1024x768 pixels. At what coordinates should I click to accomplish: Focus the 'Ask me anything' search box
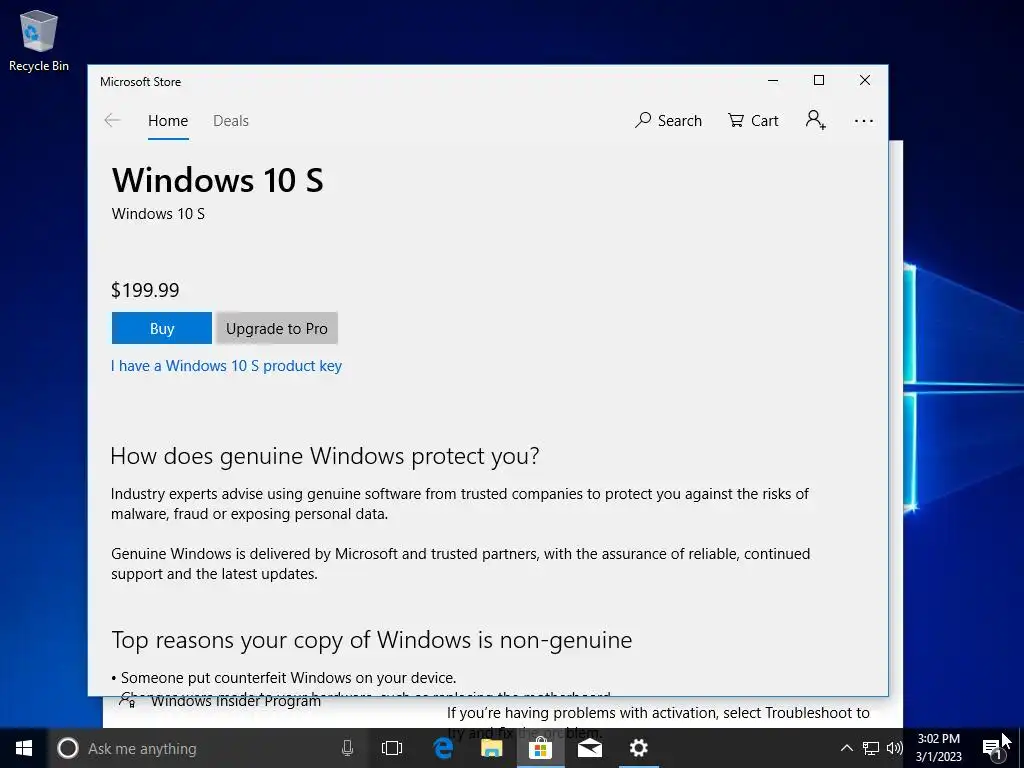[x=206, y=748]
